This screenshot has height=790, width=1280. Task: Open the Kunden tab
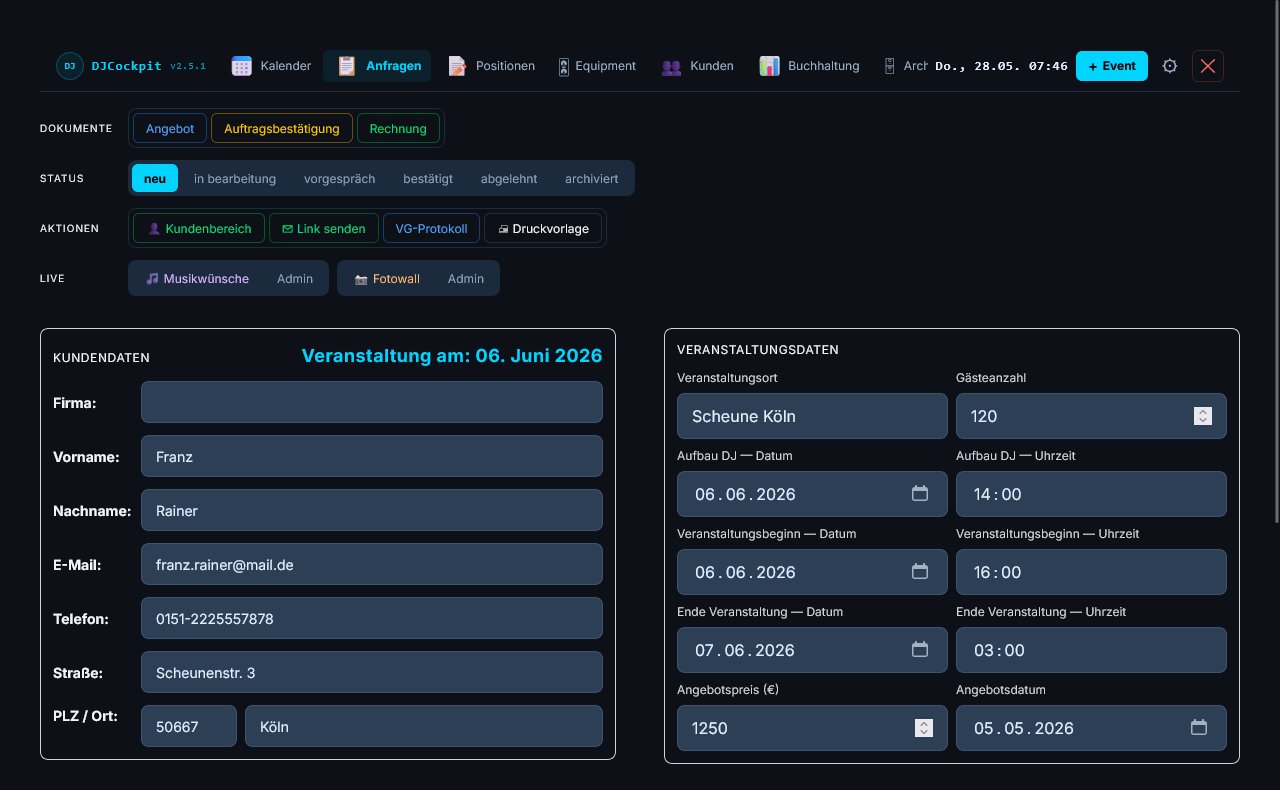click(x=697, y=66)
